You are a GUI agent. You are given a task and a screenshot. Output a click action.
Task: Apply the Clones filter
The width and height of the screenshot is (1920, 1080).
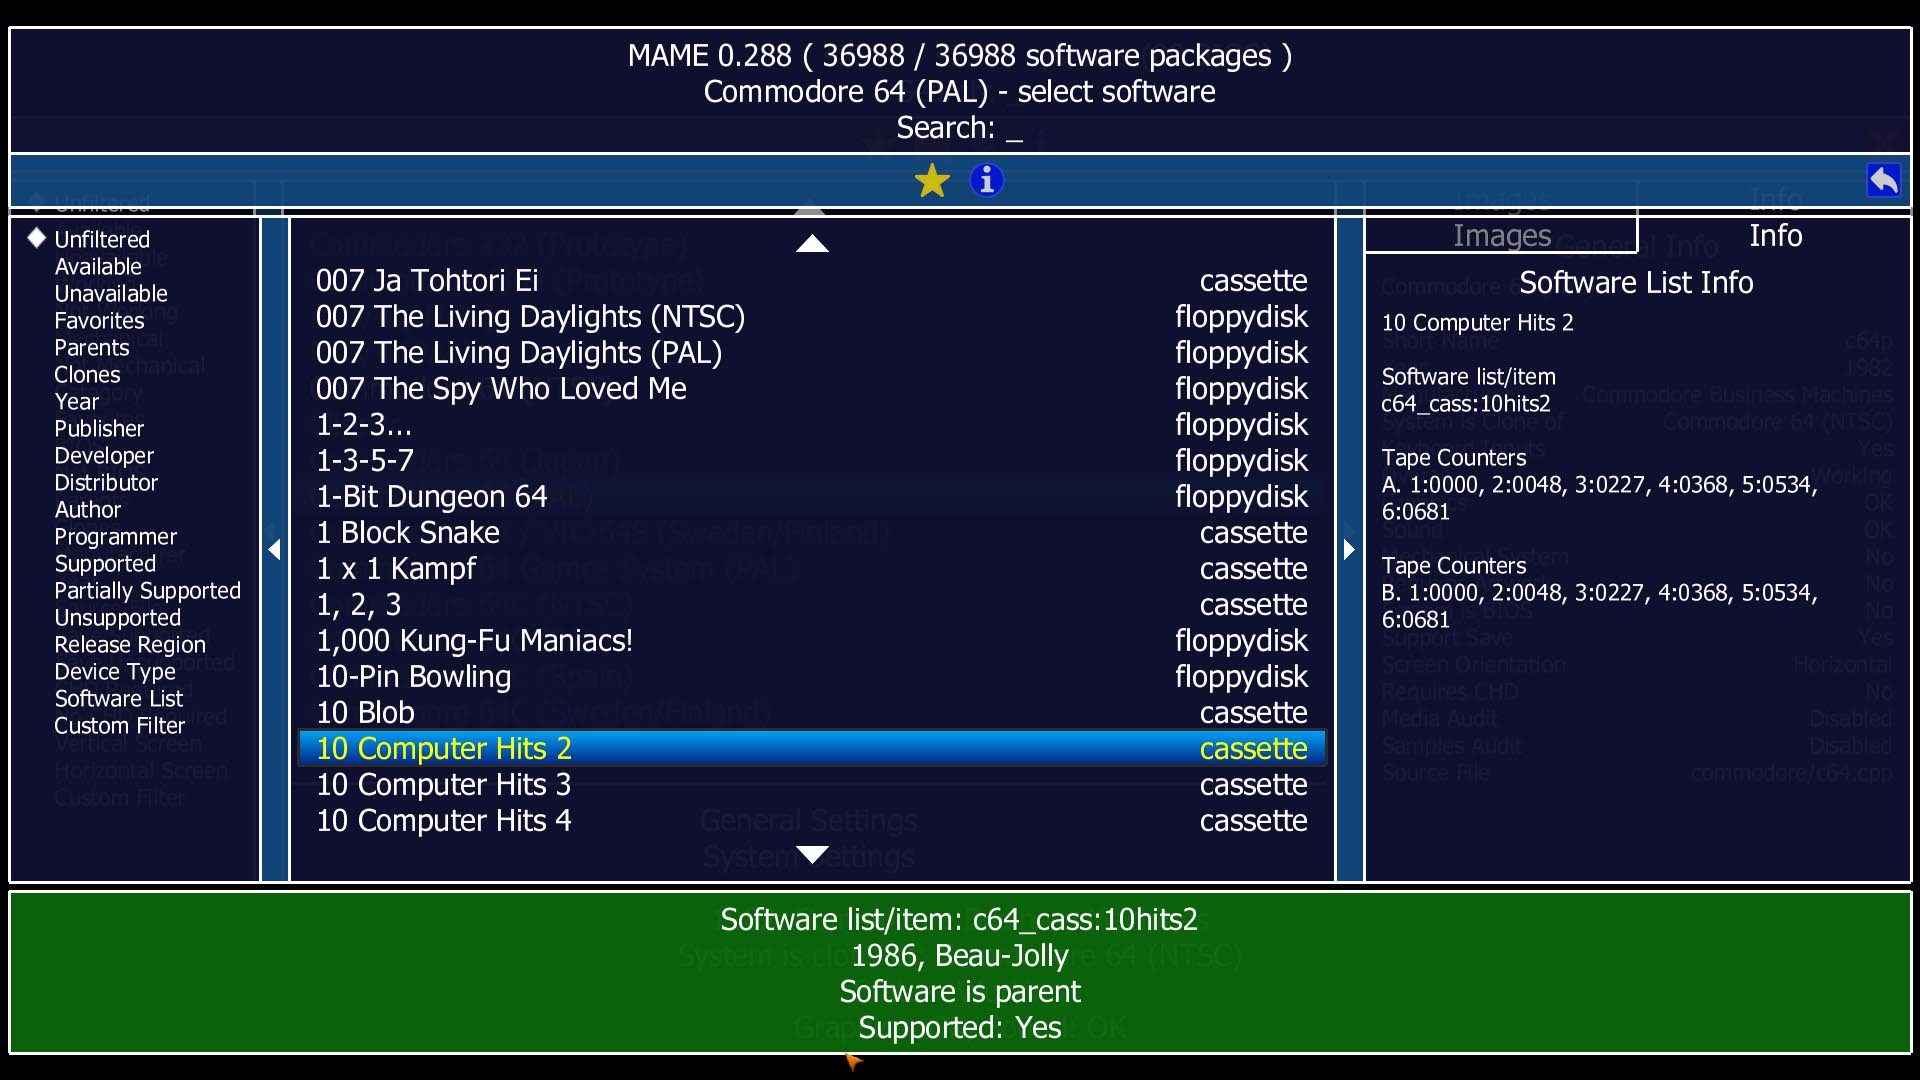[87, 374]
